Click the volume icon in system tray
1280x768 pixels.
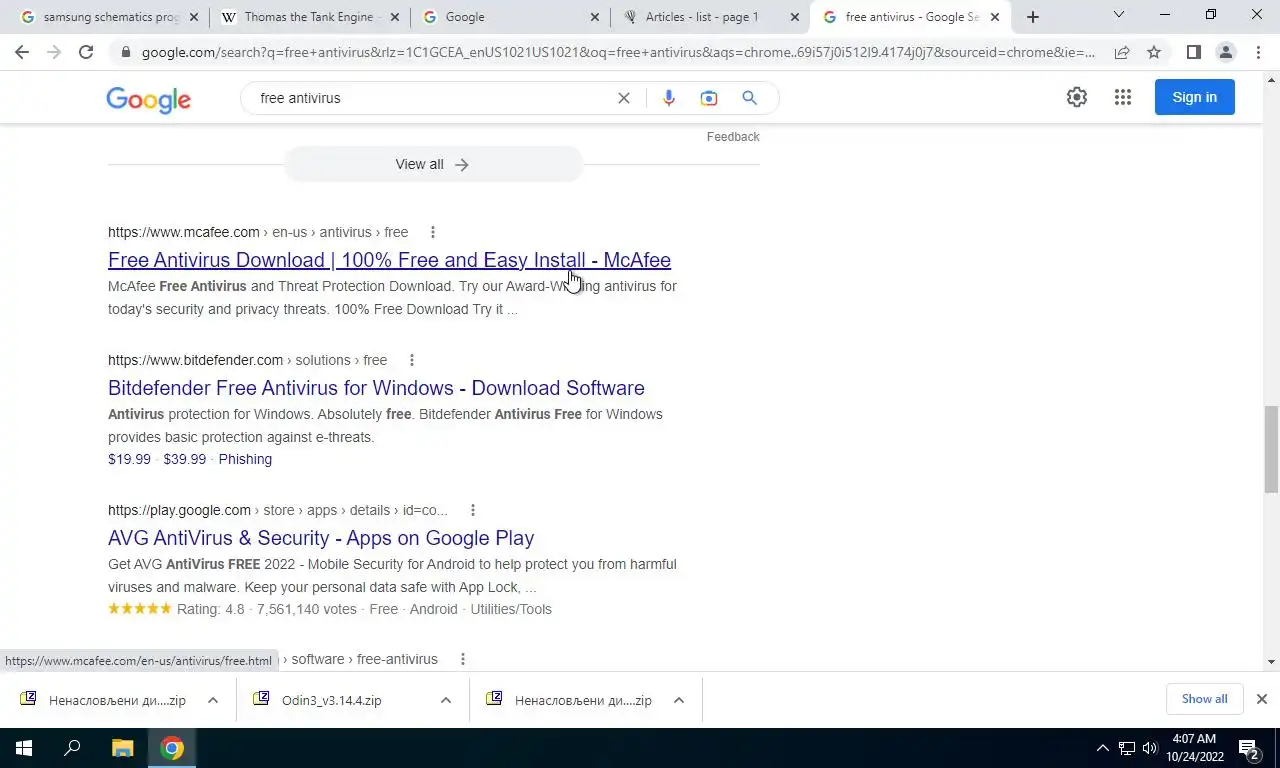(1149, 748)
